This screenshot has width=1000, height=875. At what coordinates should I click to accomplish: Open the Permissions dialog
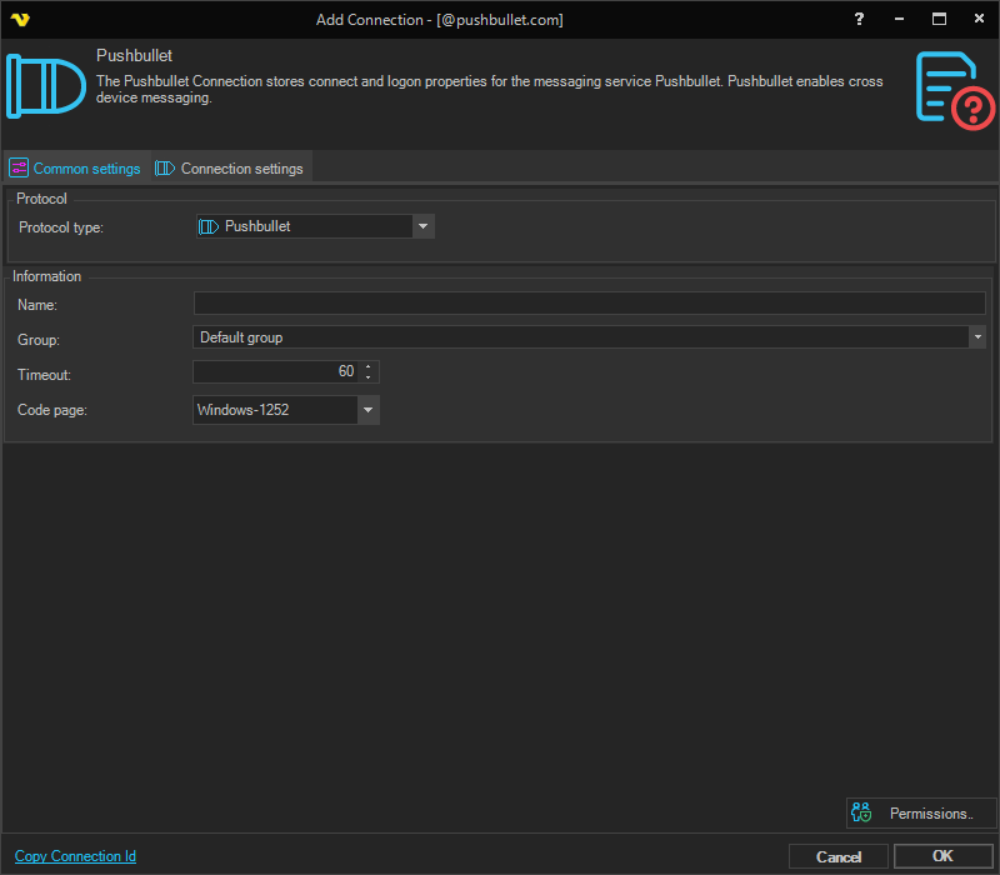coord(920,813)
